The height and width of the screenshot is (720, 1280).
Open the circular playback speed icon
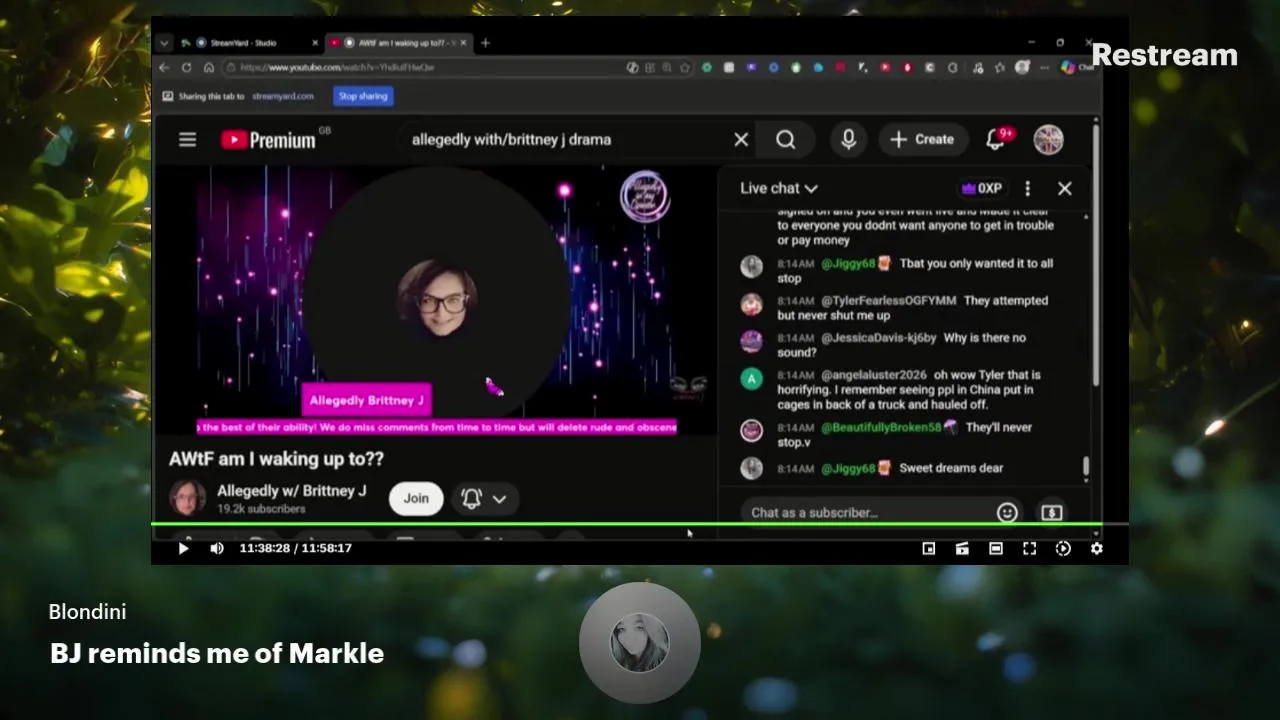pyautogui.click(x=1063, y=548)
